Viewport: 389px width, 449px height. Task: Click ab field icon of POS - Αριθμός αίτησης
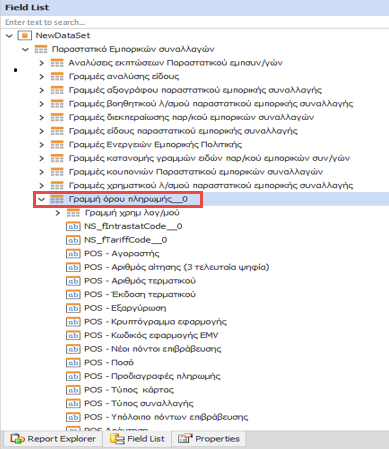click(x=73, y=268)
